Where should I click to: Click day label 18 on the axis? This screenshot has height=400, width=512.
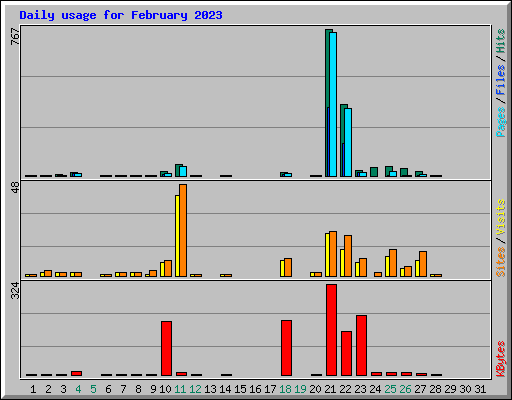tap(285, 389)
